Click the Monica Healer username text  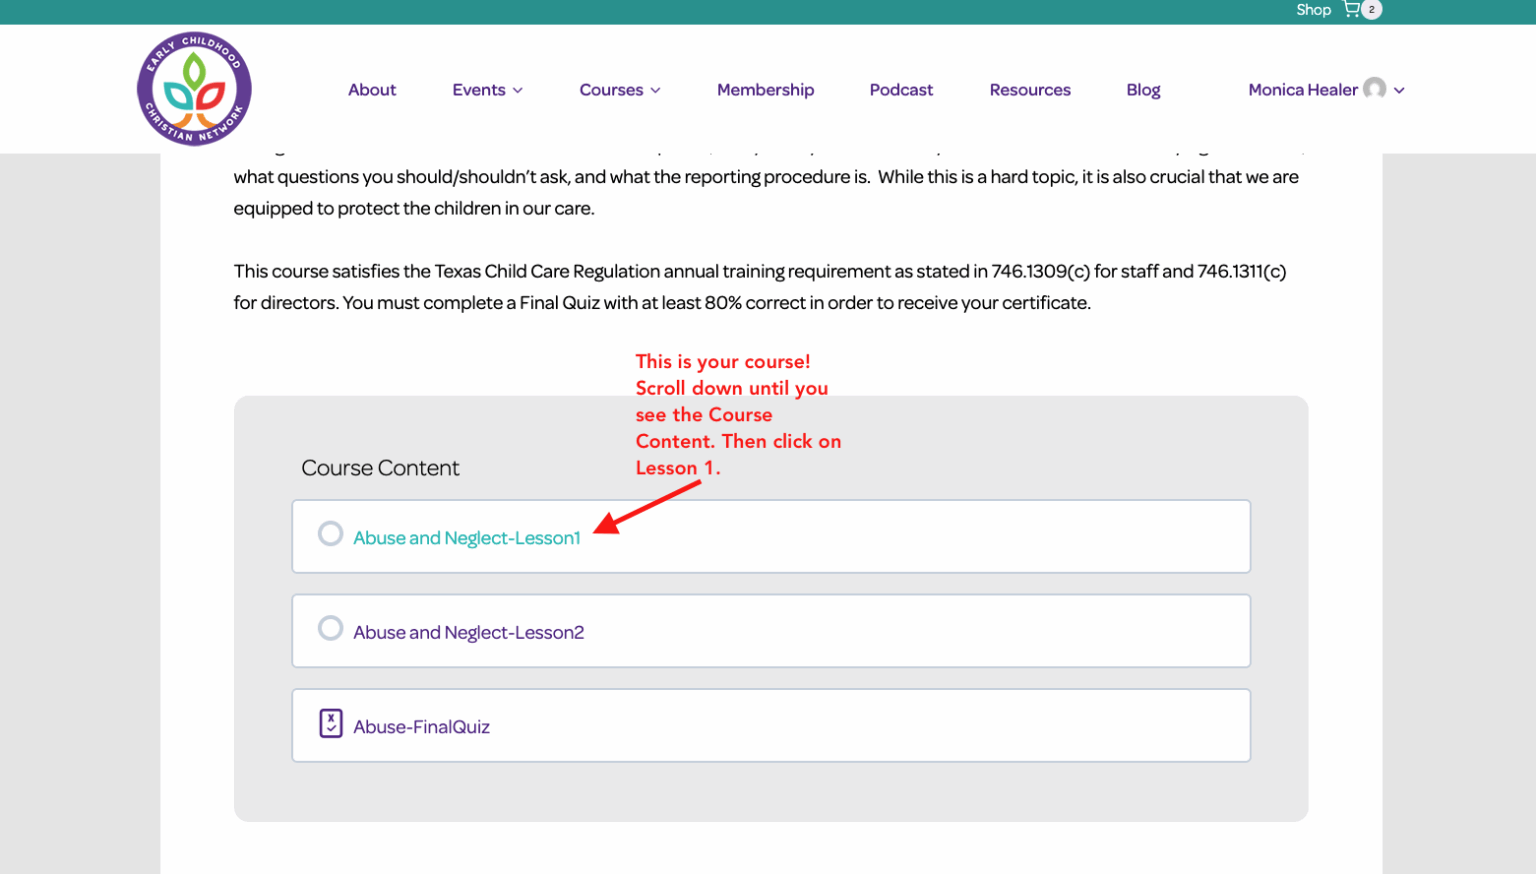coord(1302,90)
